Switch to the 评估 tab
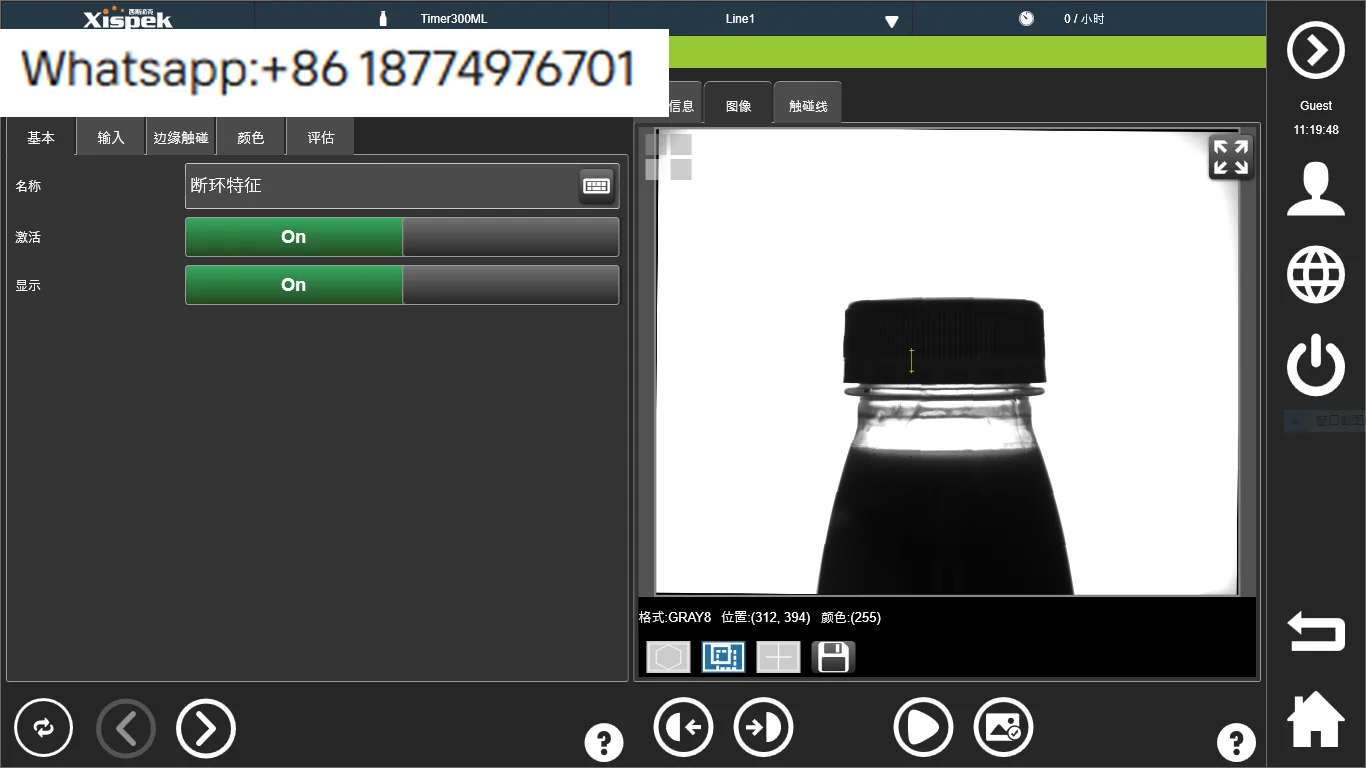The height and width of the screenshot is (768, 1366). (320, 136)
